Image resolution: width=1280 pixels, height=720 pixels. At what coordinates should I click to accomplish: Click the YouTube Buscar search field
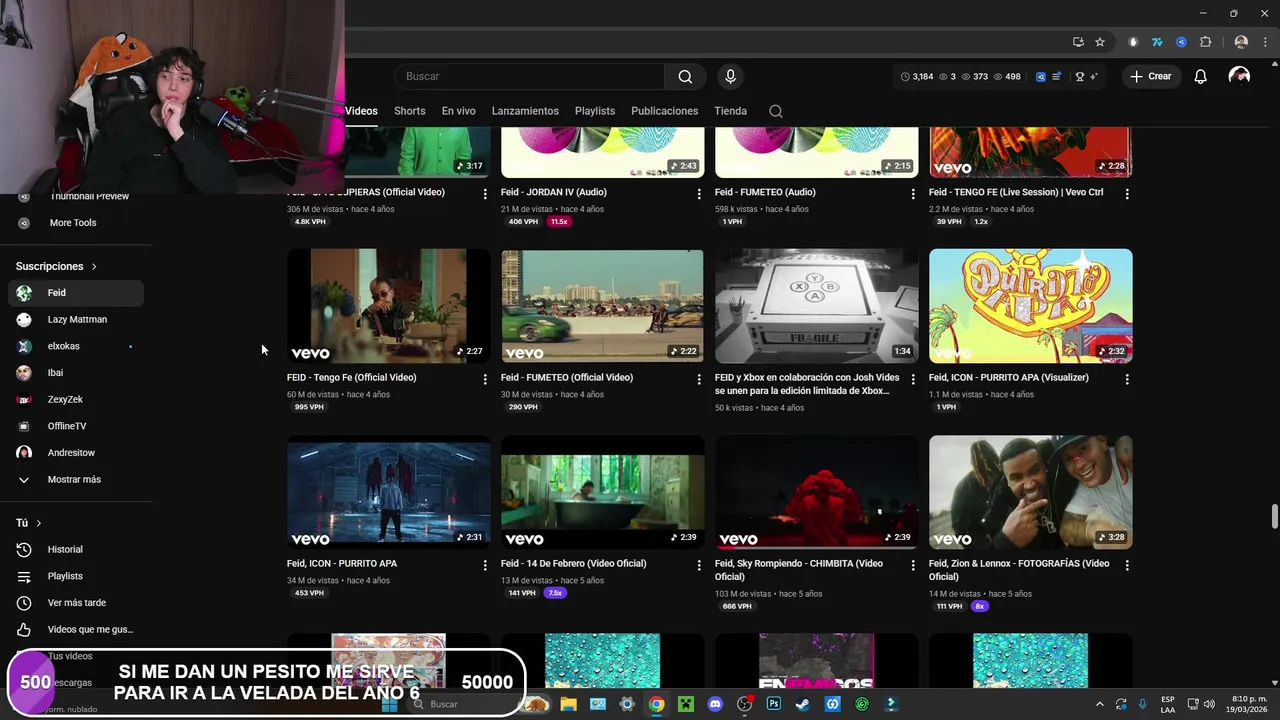(x=530, y=76)
